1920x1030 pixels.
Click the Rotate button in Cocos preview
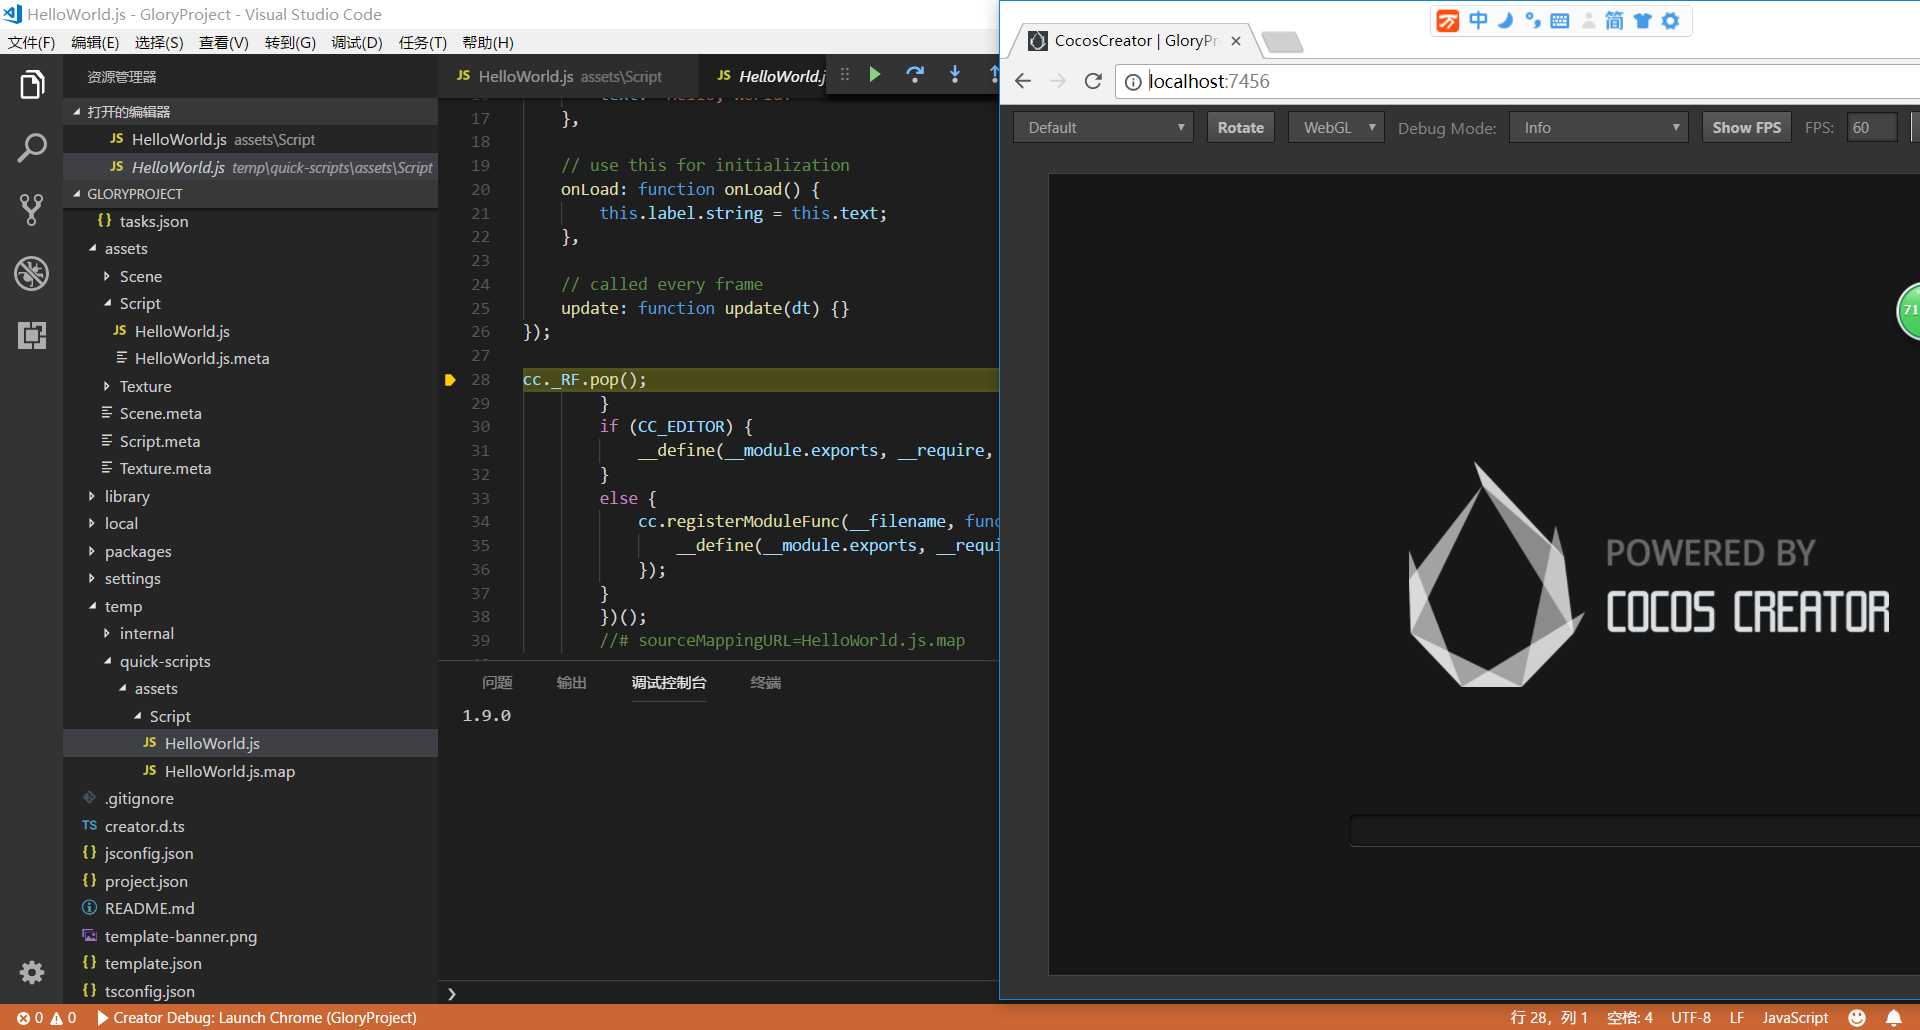point(1241,128)
